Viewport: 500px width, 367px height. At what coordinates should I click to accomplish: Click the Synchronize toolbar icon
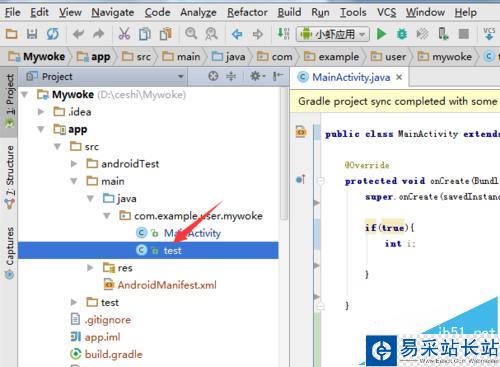coord(52,34)
